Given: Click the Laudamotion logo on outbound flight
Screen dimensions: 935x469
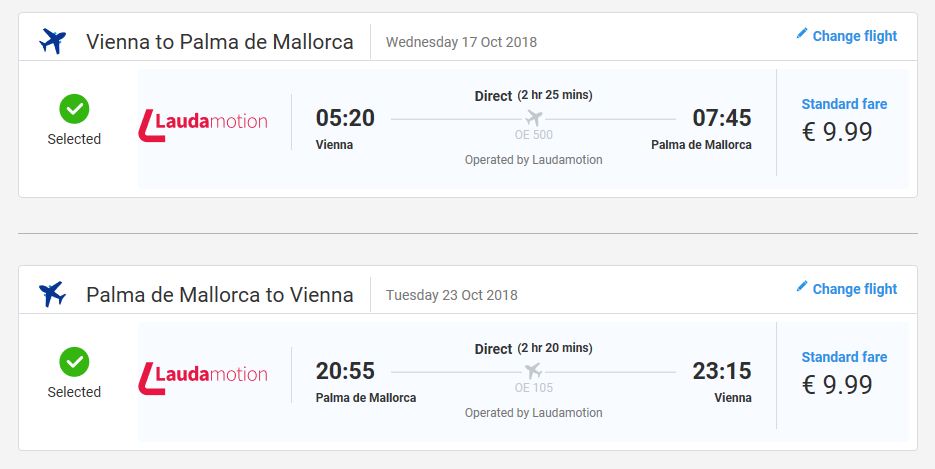Looking at the screenshot, I should click(x=203, y=125).
